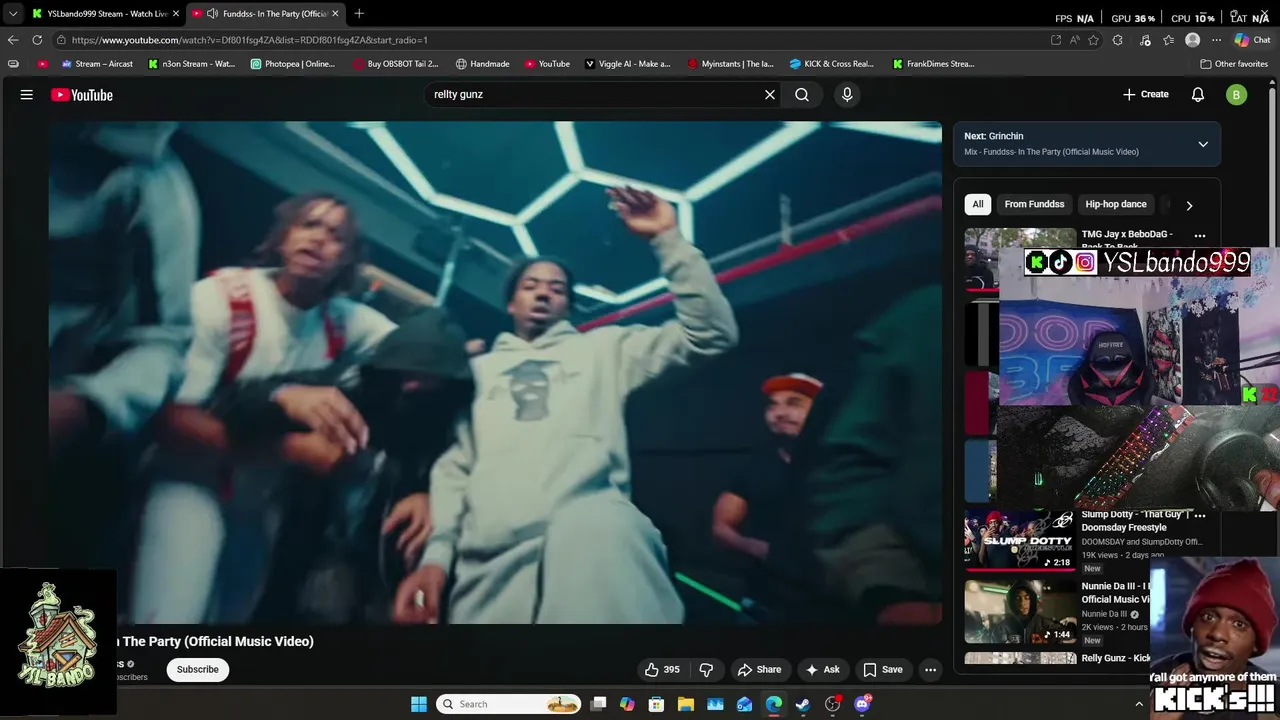Open the Copilot Chat button

1252,40
